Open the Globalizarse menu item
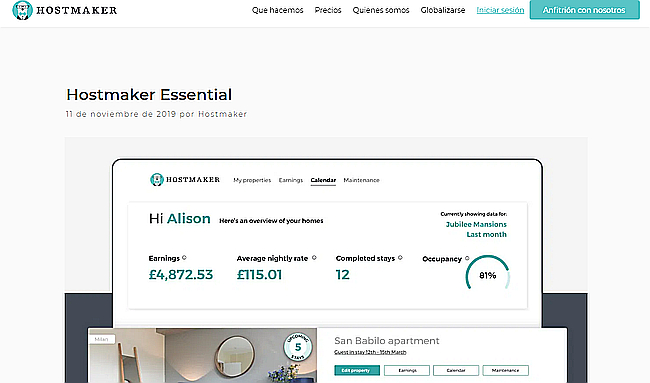This screenshot has width=650, height=383. pyautogui.click(x=442, y=10)
